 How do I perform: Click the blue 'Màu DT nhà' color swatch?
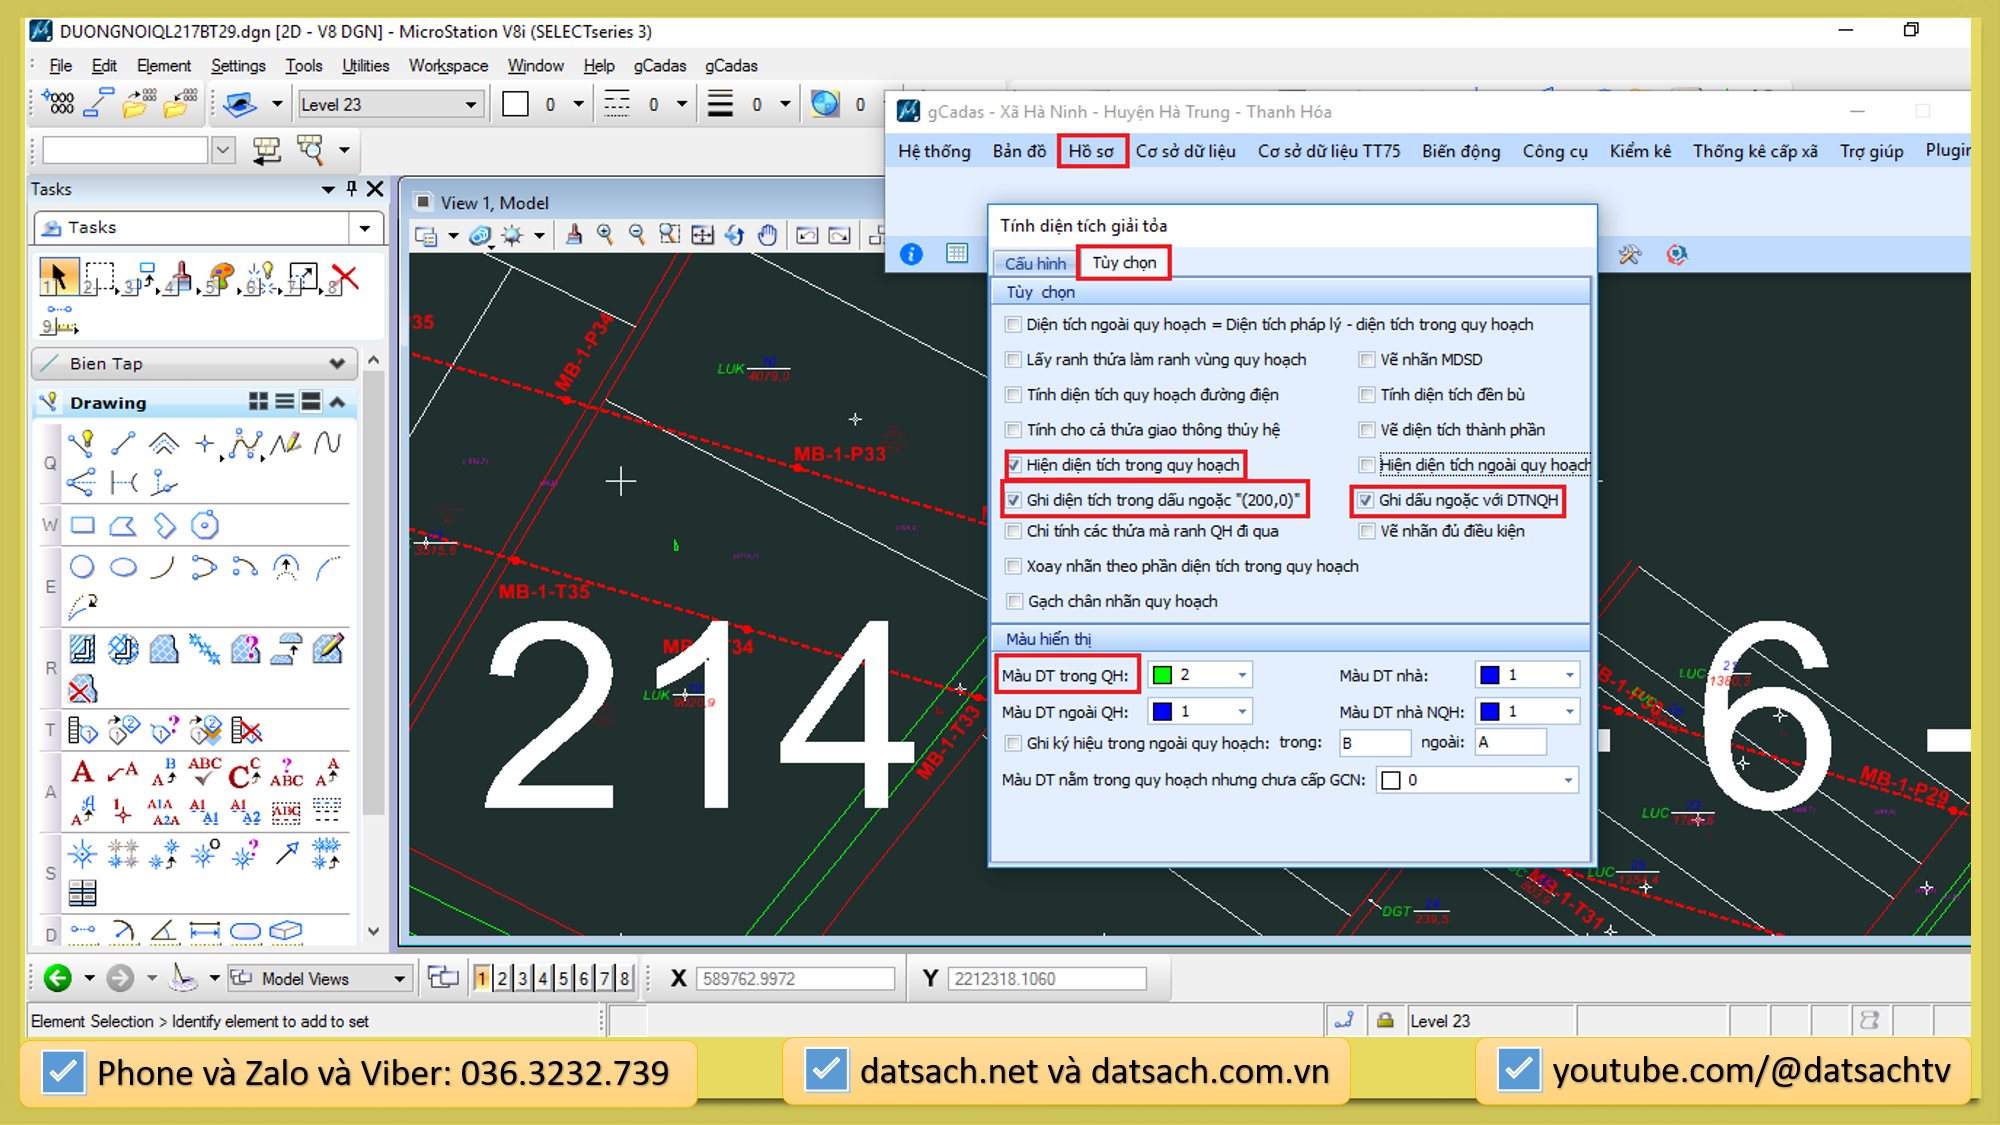[x=1490, y=675]
